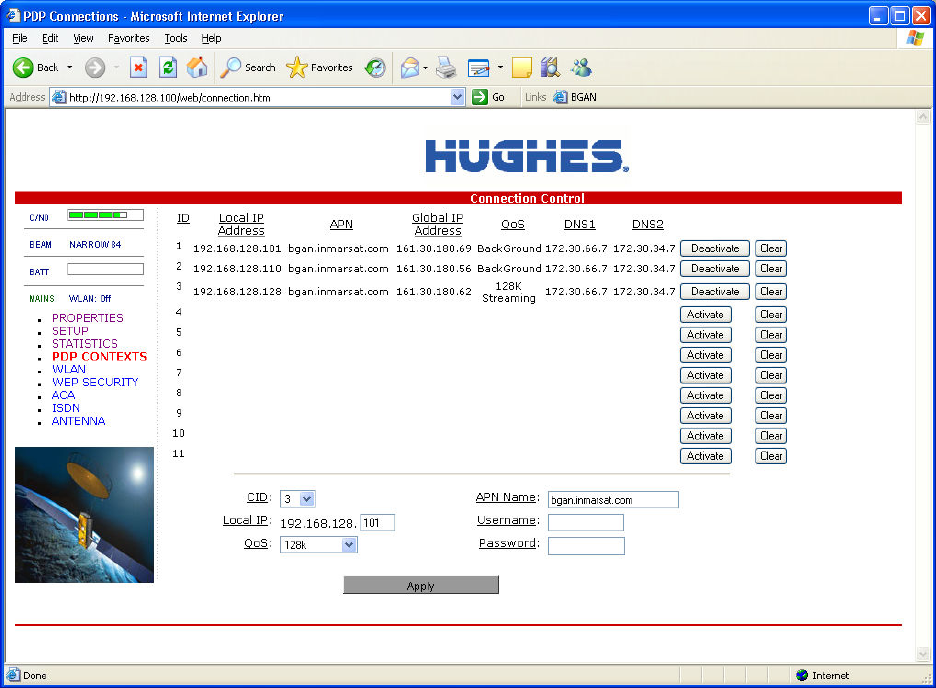Open the Messenger people icon
Image resolution: width=936 pixels, height=688 pixels.
coord(581,67)
